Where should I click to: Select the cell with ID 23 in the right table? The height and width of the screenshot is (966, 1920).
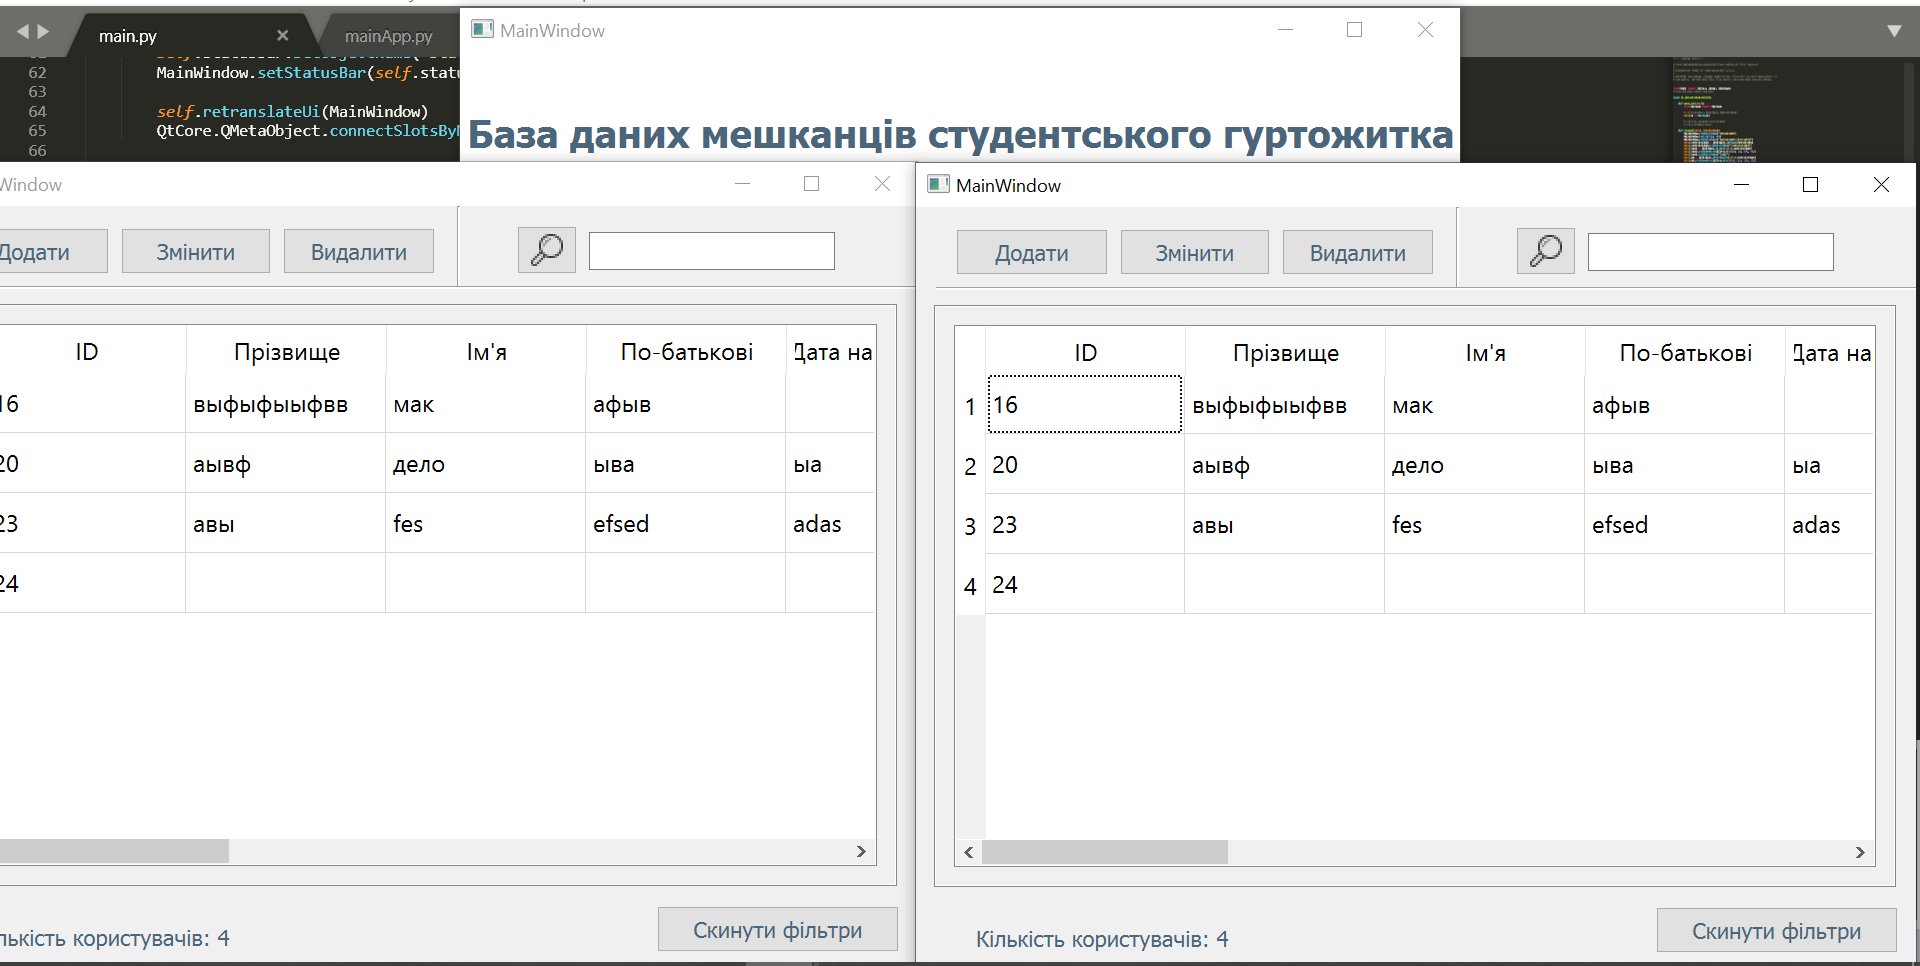click(1085, 525)
